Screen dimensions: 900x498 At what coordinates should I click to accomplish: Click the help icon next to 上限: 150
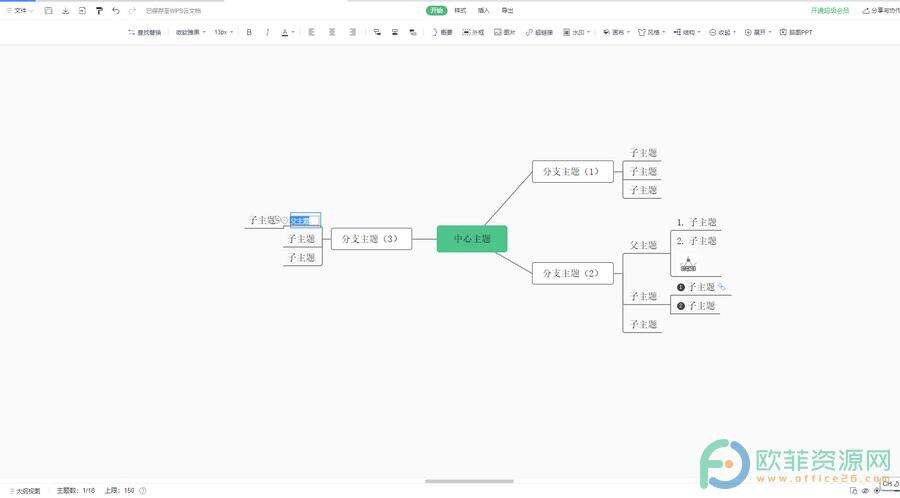[143, 491]
